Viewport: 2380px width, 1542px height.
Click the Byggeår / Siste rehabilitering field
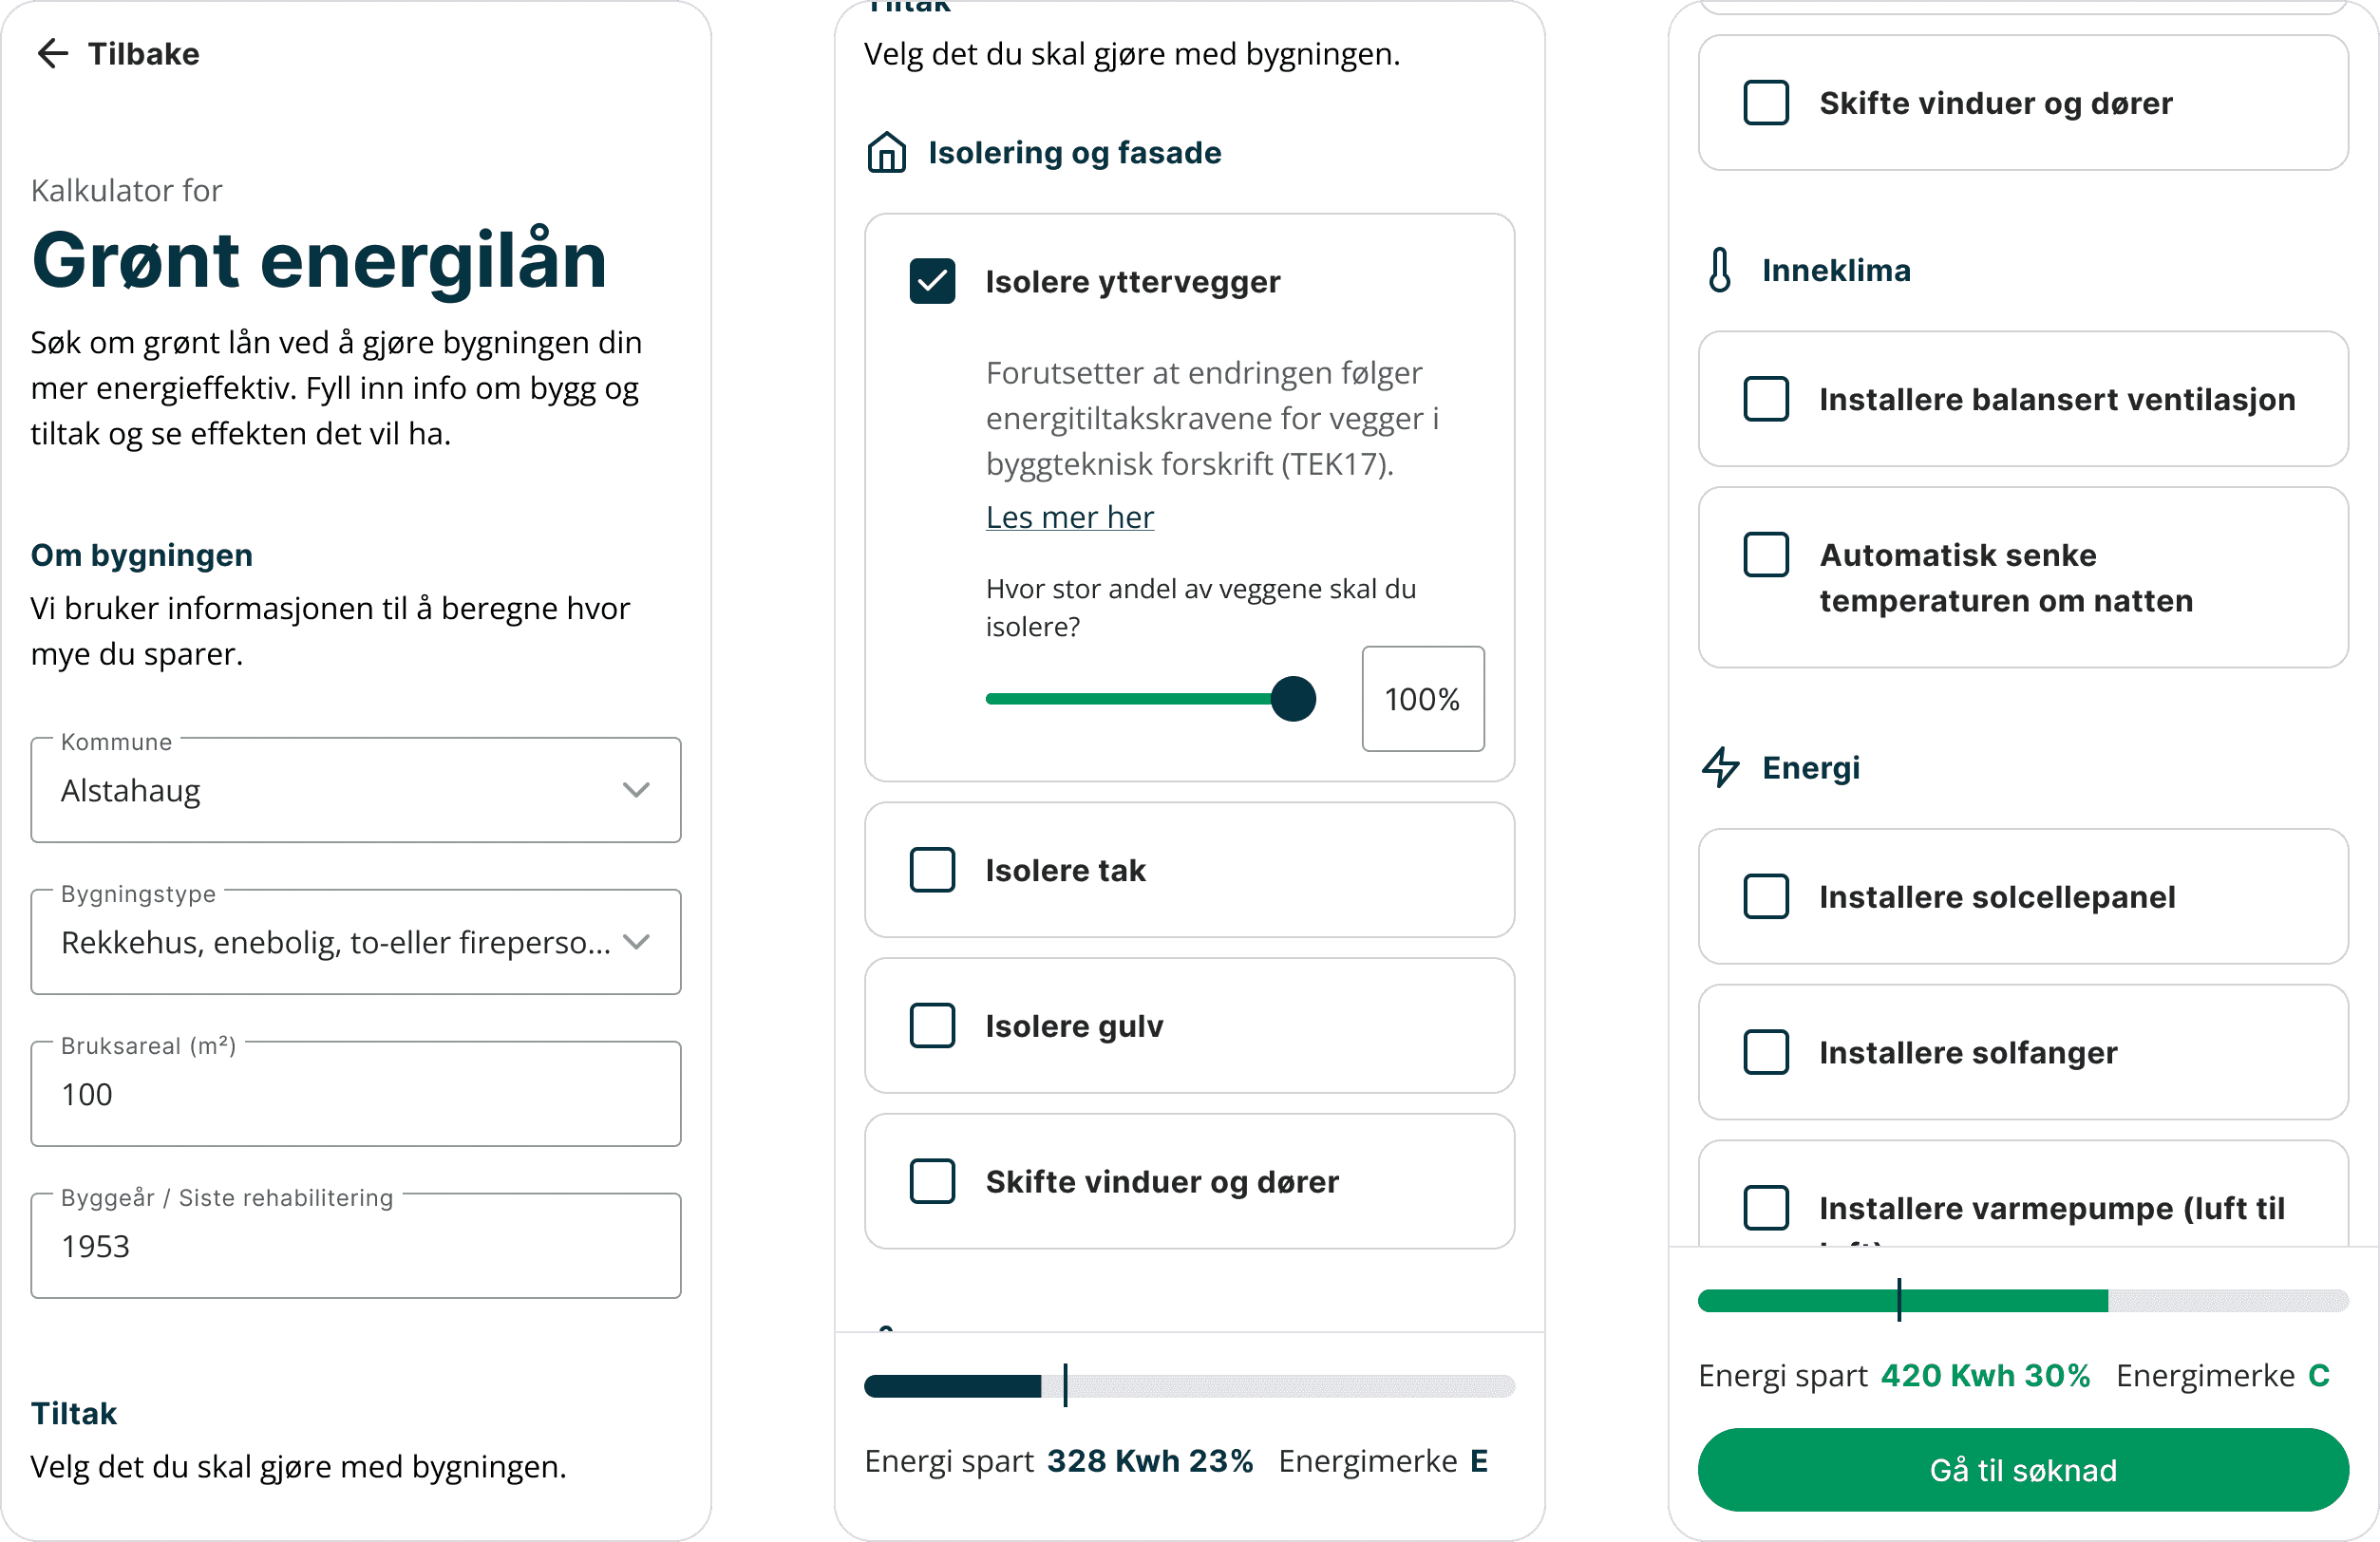[x=356, y=1246]
